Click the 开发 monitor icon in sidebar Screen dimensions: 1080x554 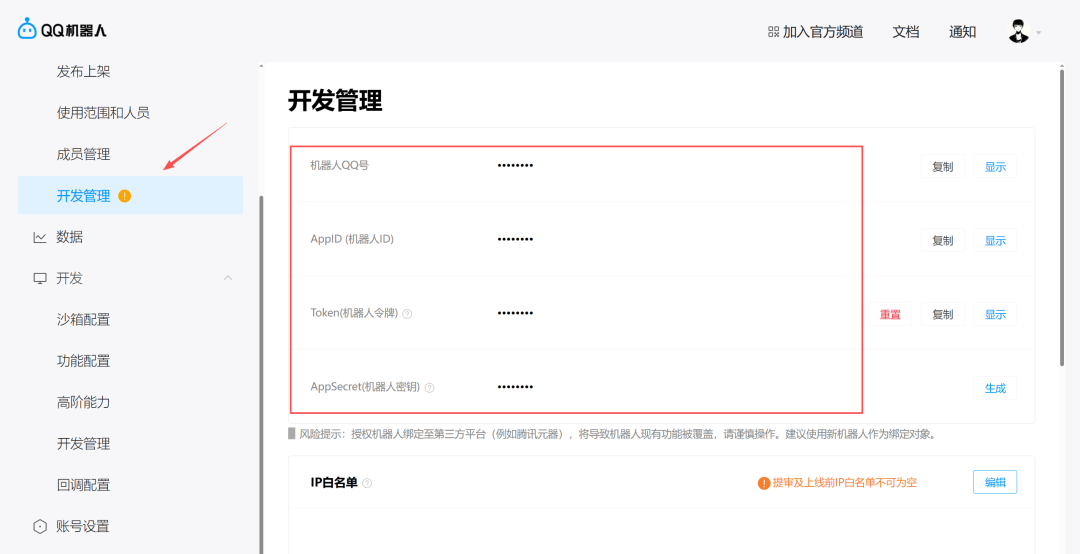pos(40,278)
